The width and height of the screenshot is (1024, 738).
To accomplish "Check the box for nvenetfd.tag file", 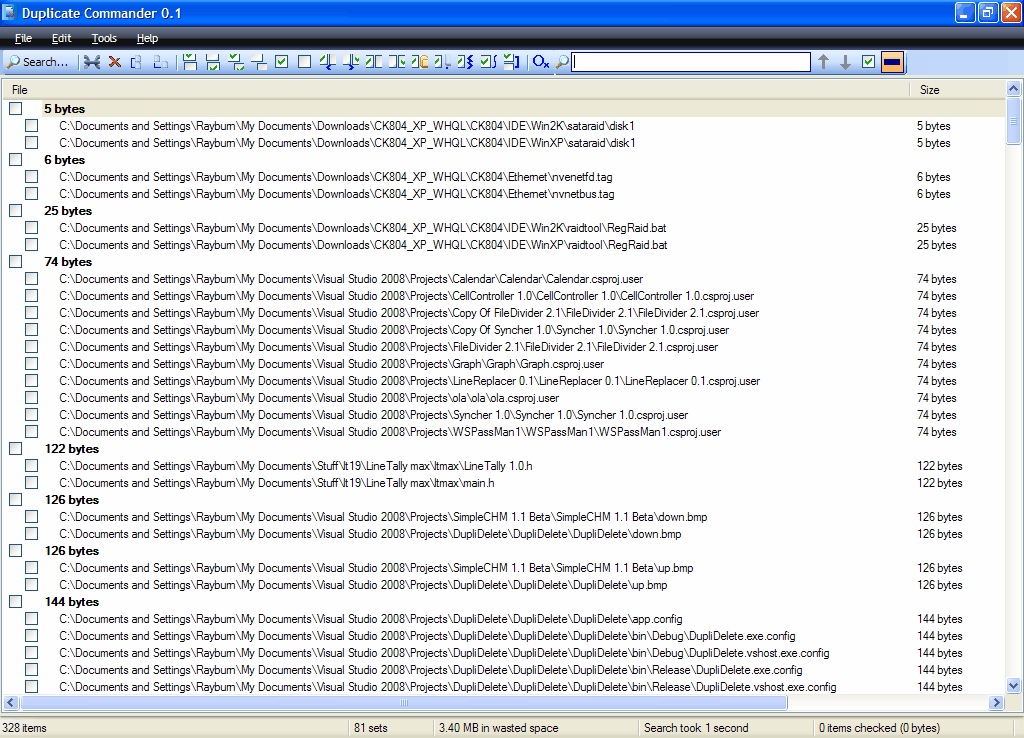I will (31, 177).
